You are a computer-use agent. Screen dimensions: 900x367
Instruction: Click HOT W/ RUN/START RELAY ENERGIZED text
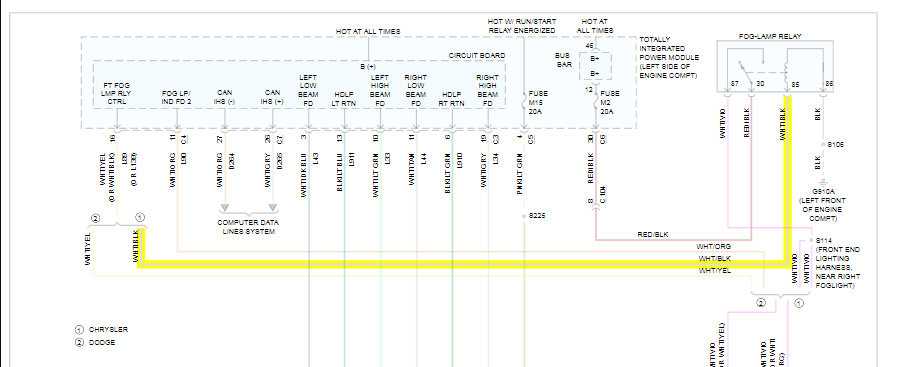tap(522, 26)
